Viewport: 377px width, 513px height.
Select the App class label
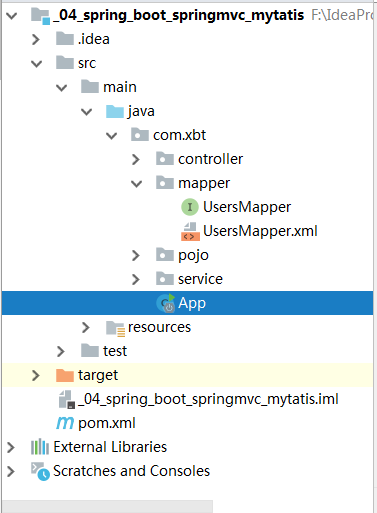click(192, 304)
